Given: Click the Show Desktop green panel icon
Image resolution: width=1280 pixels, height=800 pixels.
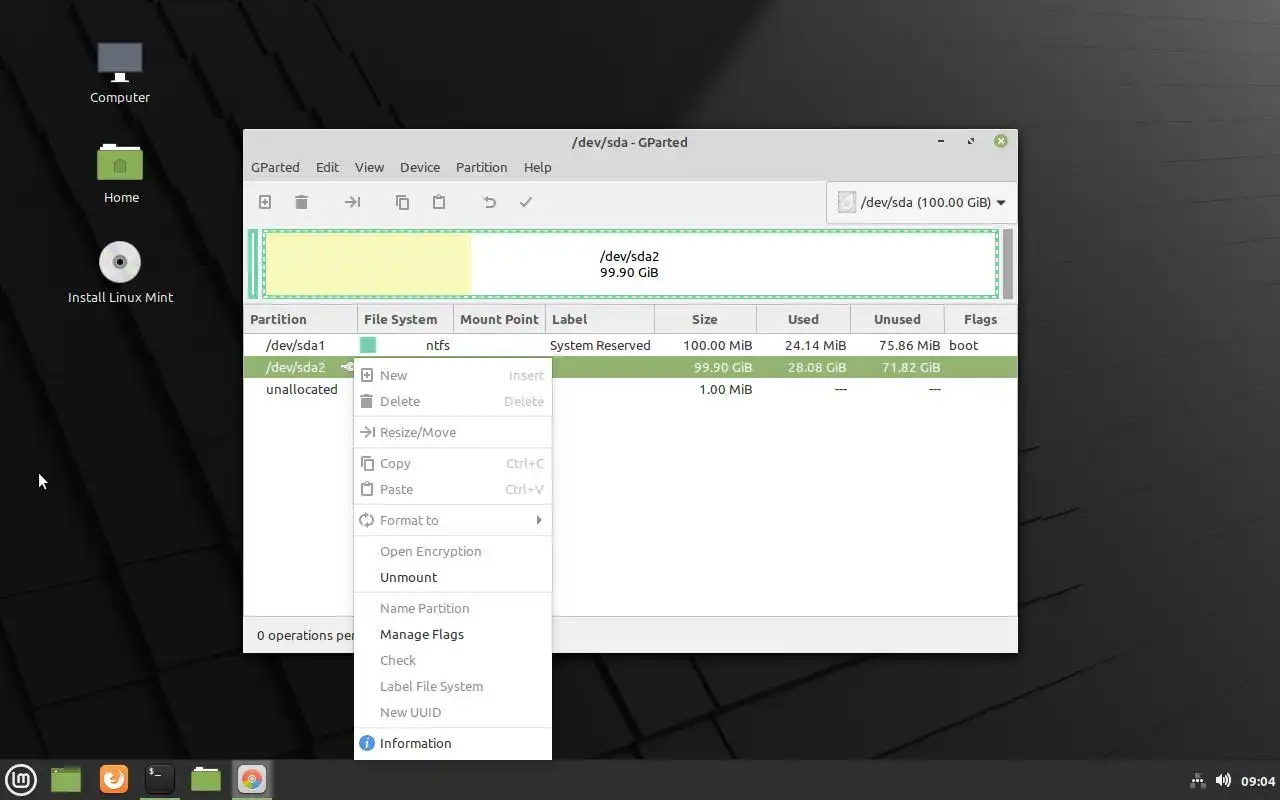Looking at the screenshot, I should pos(66,779).
